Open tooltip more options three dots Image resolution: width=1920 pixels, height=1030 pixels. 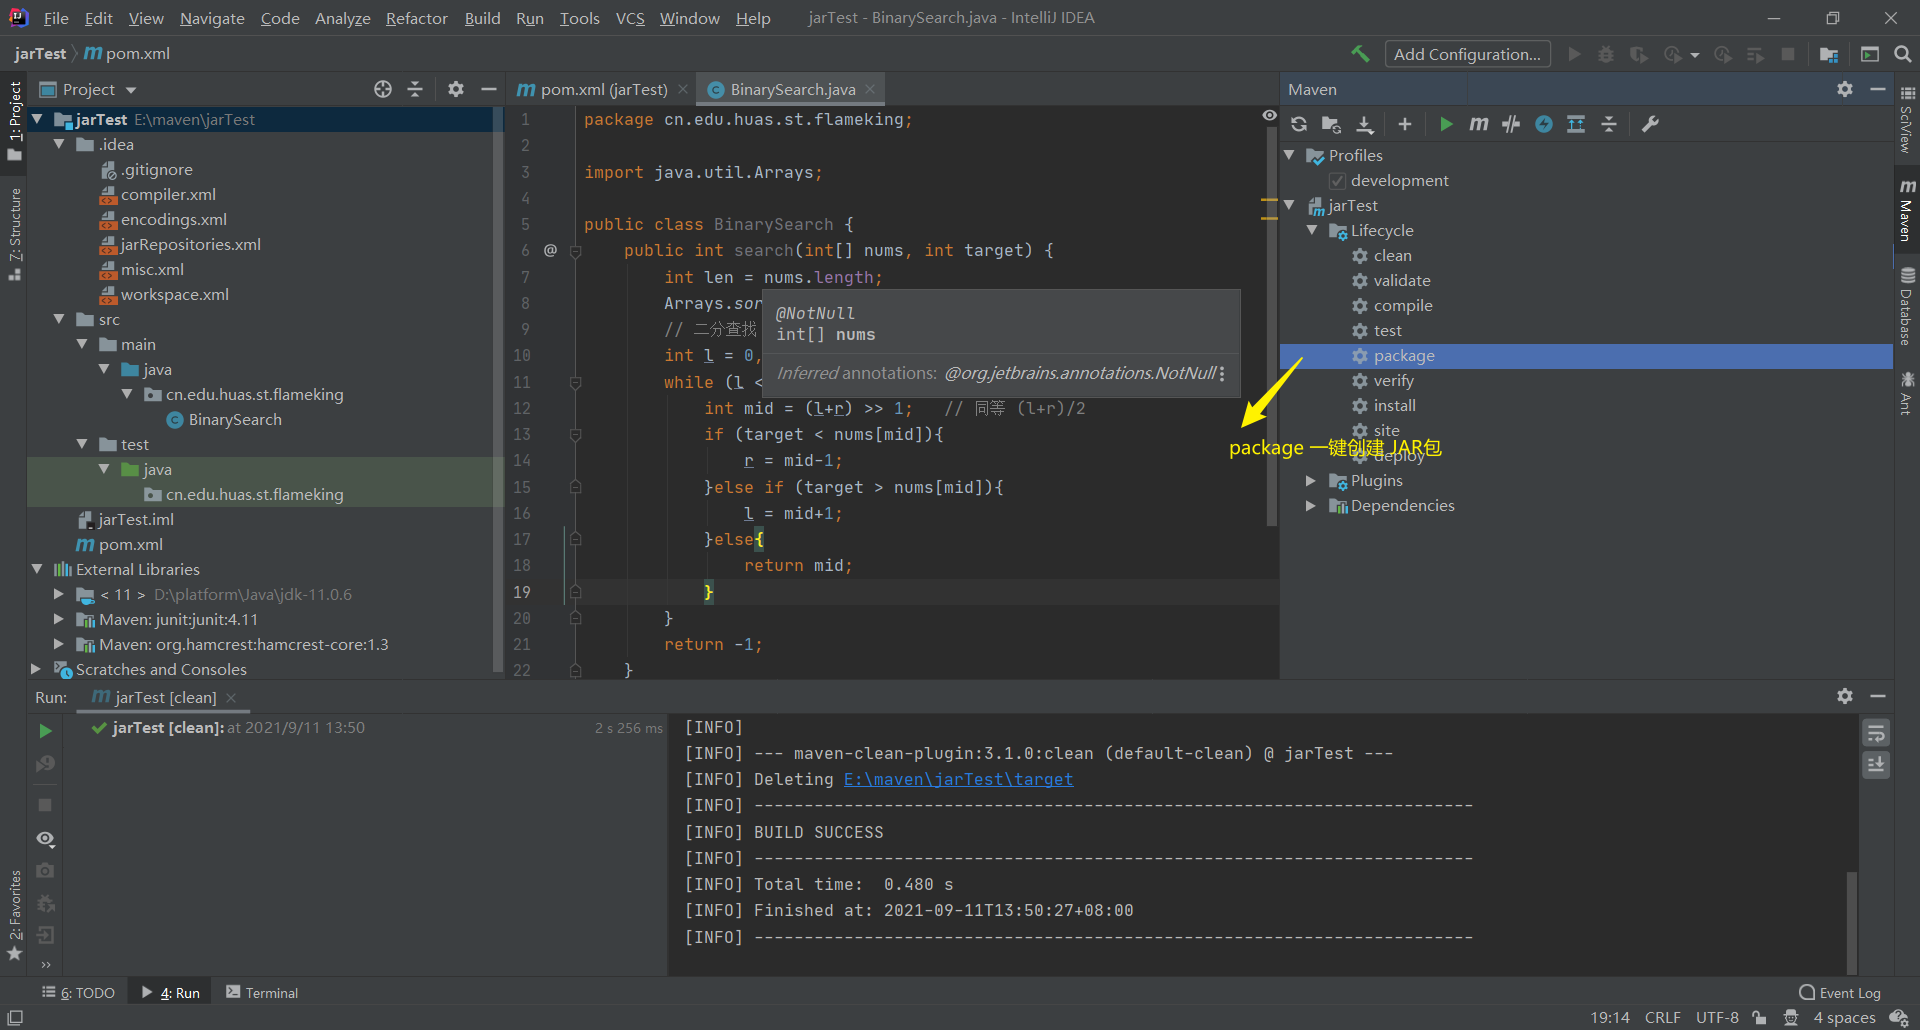click(x=1222, y=373)
